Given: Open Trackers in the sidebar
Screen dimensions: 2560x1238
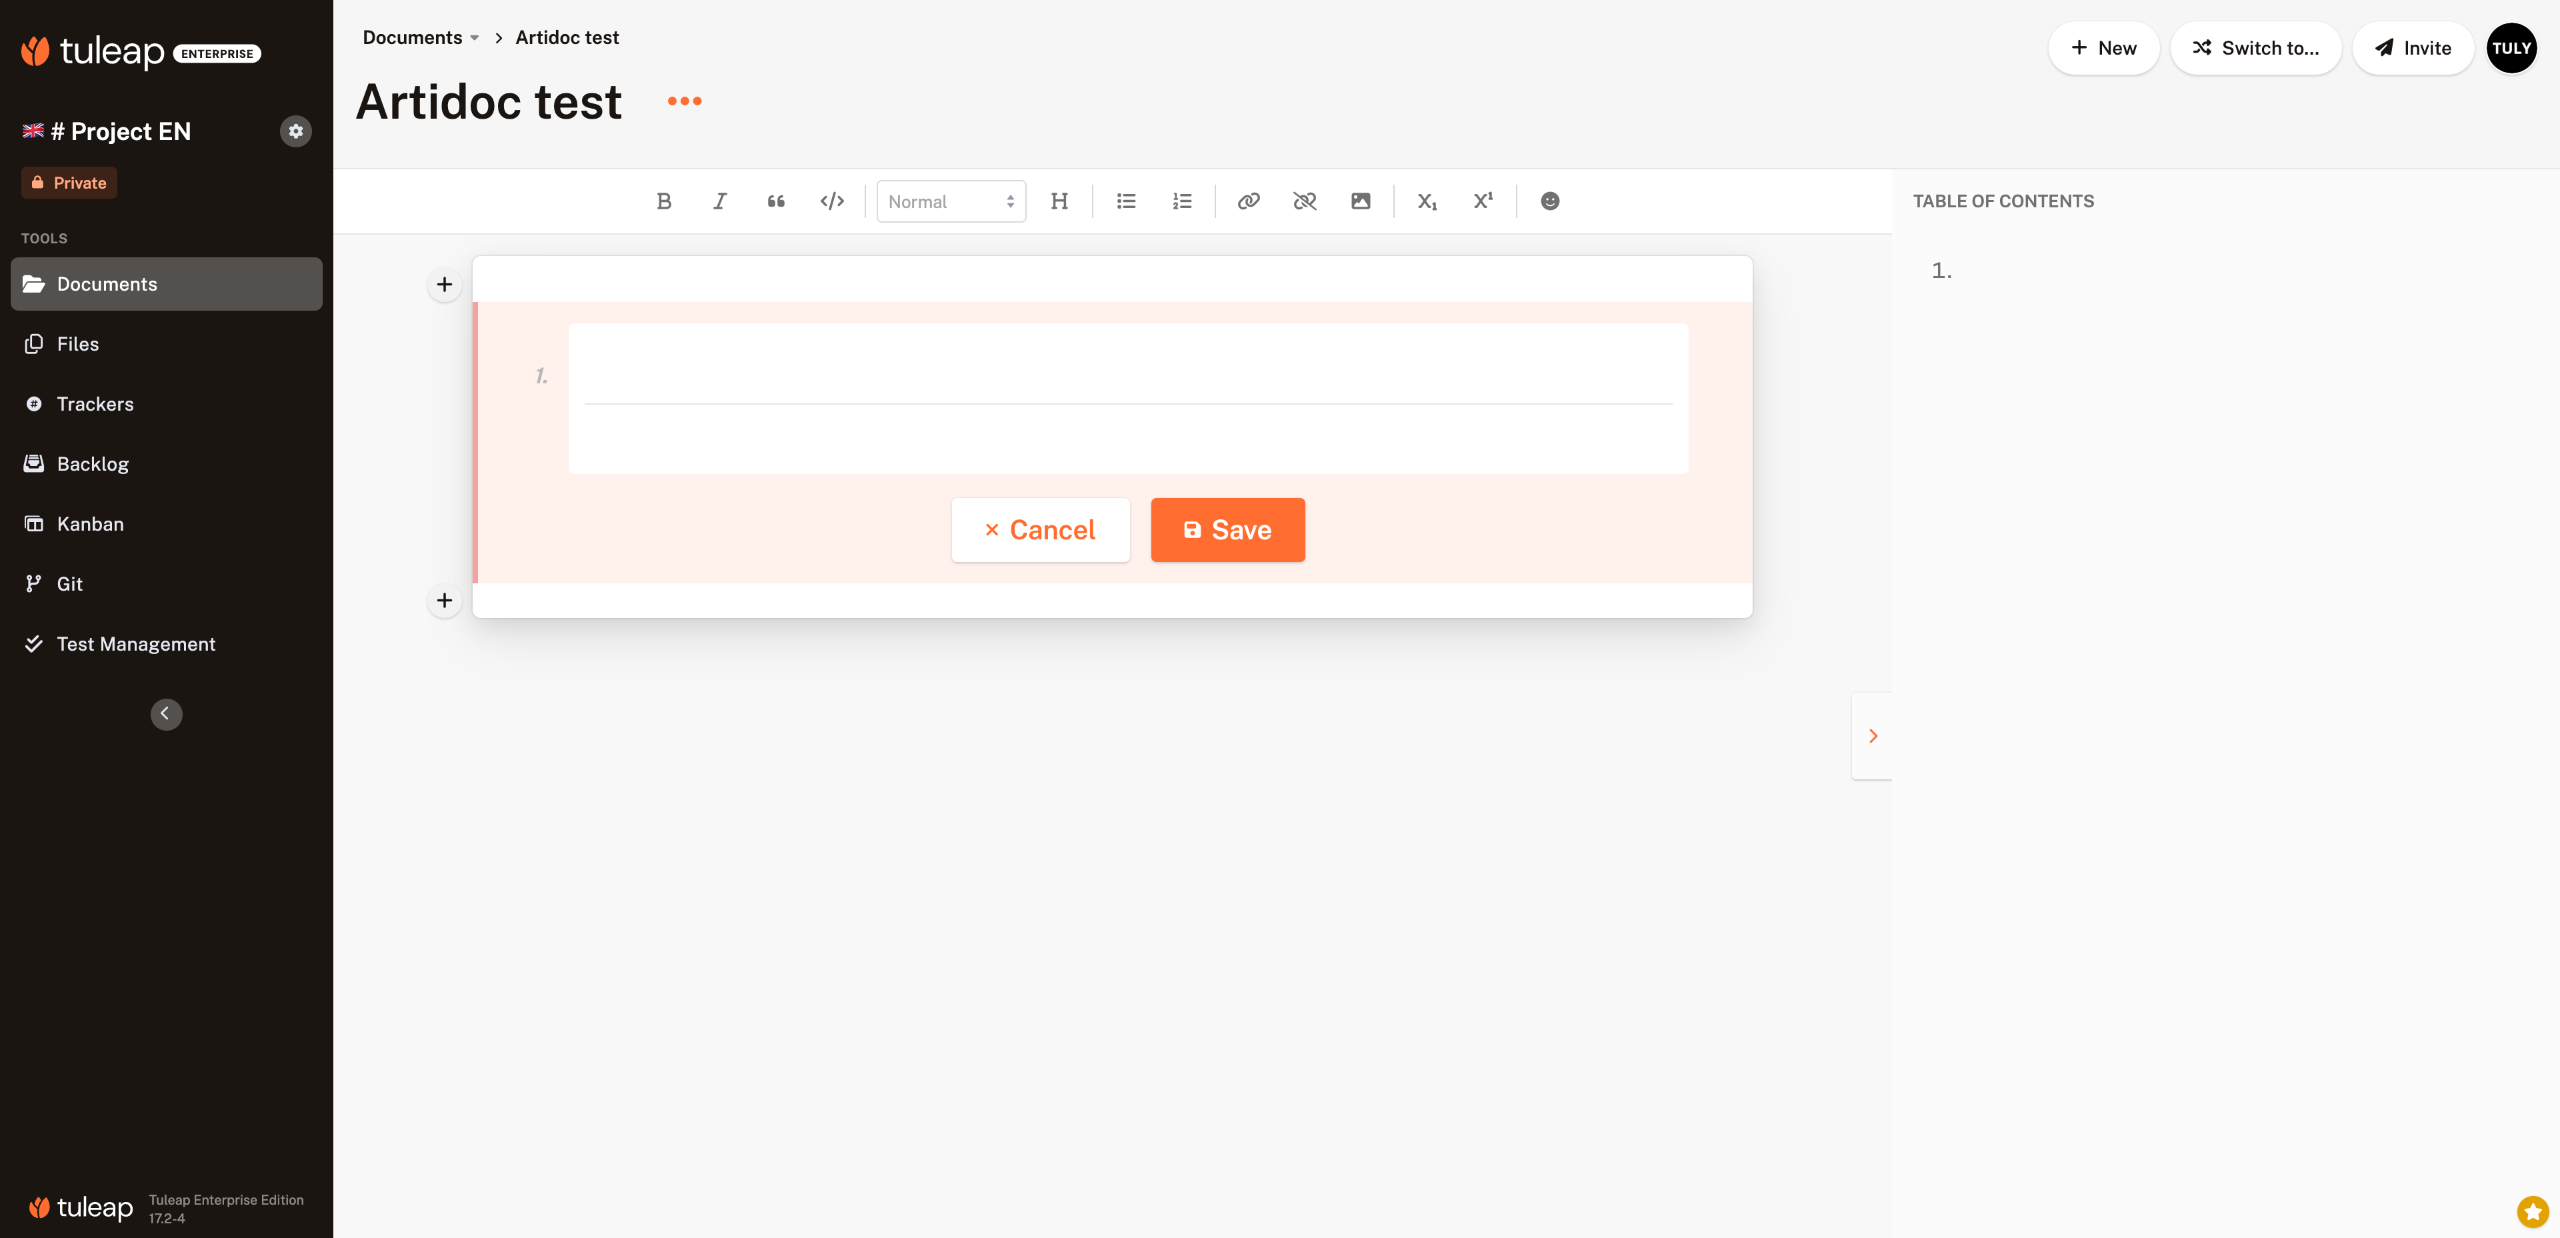Looking at the screenshot, I should coord(95,404).
